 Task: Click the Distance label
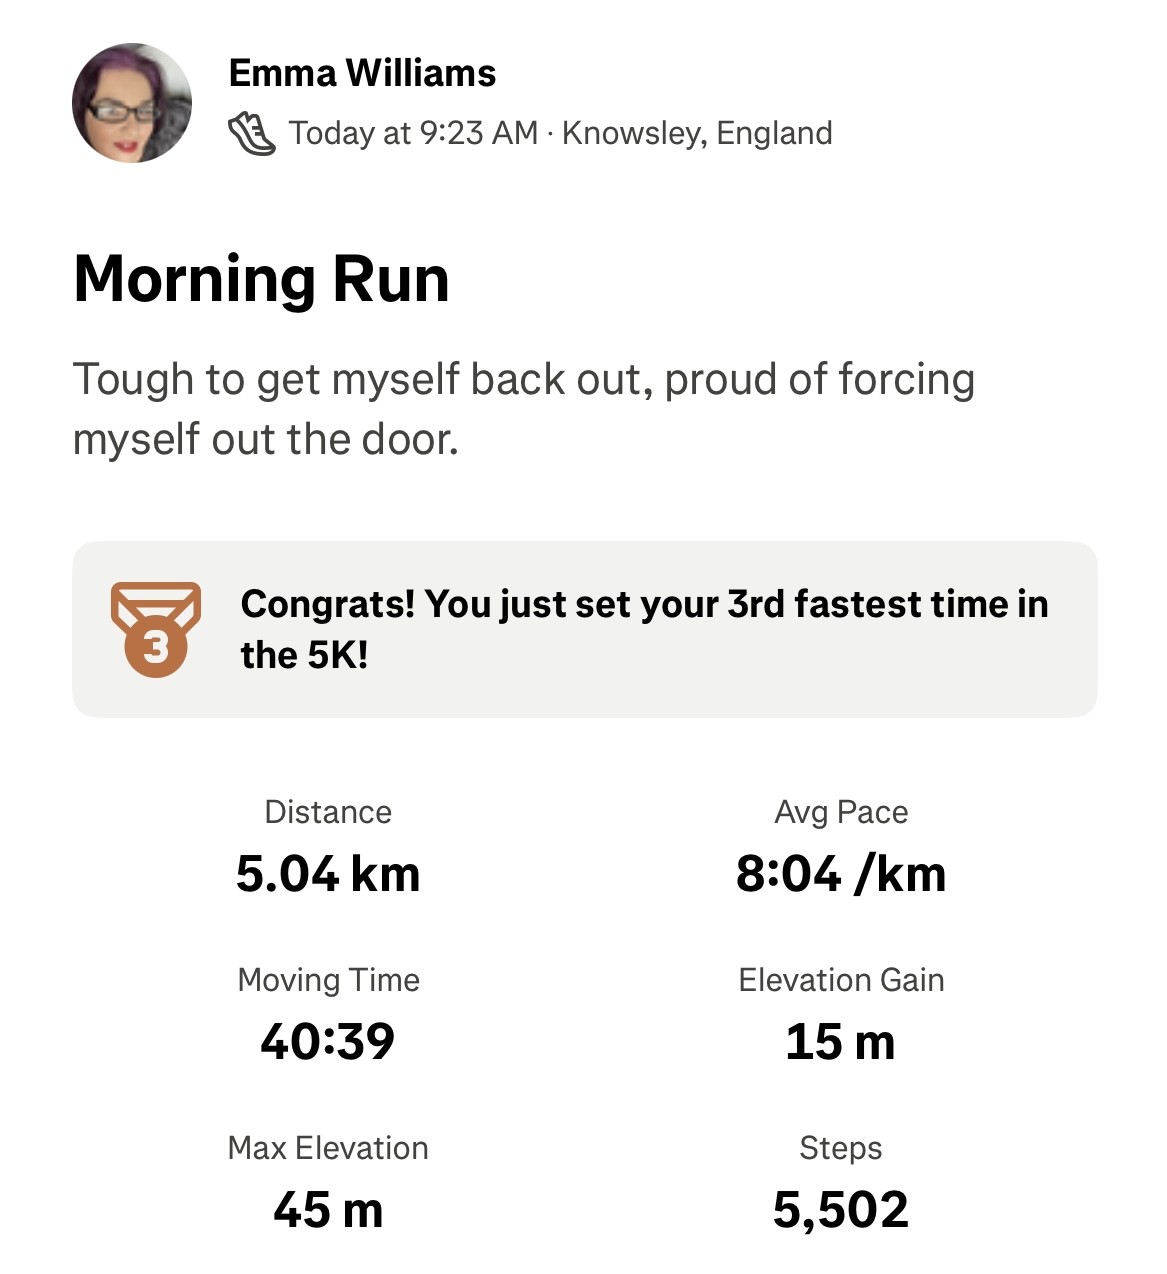pos(328,812)
